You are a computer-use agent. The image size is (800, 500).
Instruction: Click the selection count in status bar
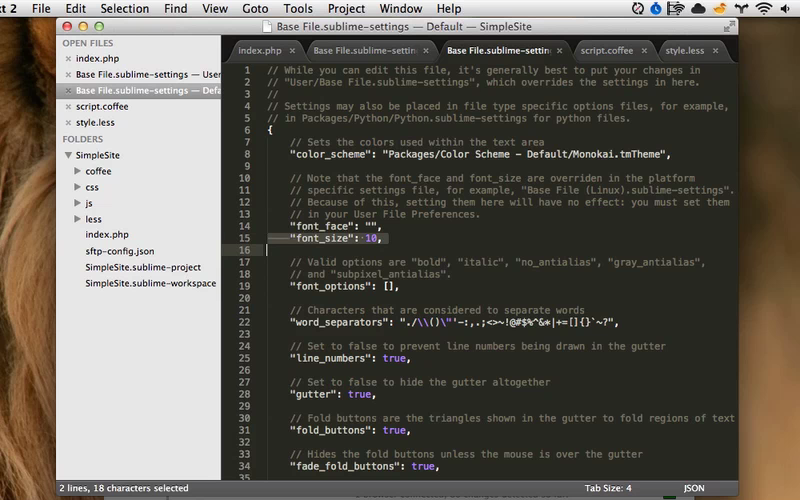pos(124,488)
